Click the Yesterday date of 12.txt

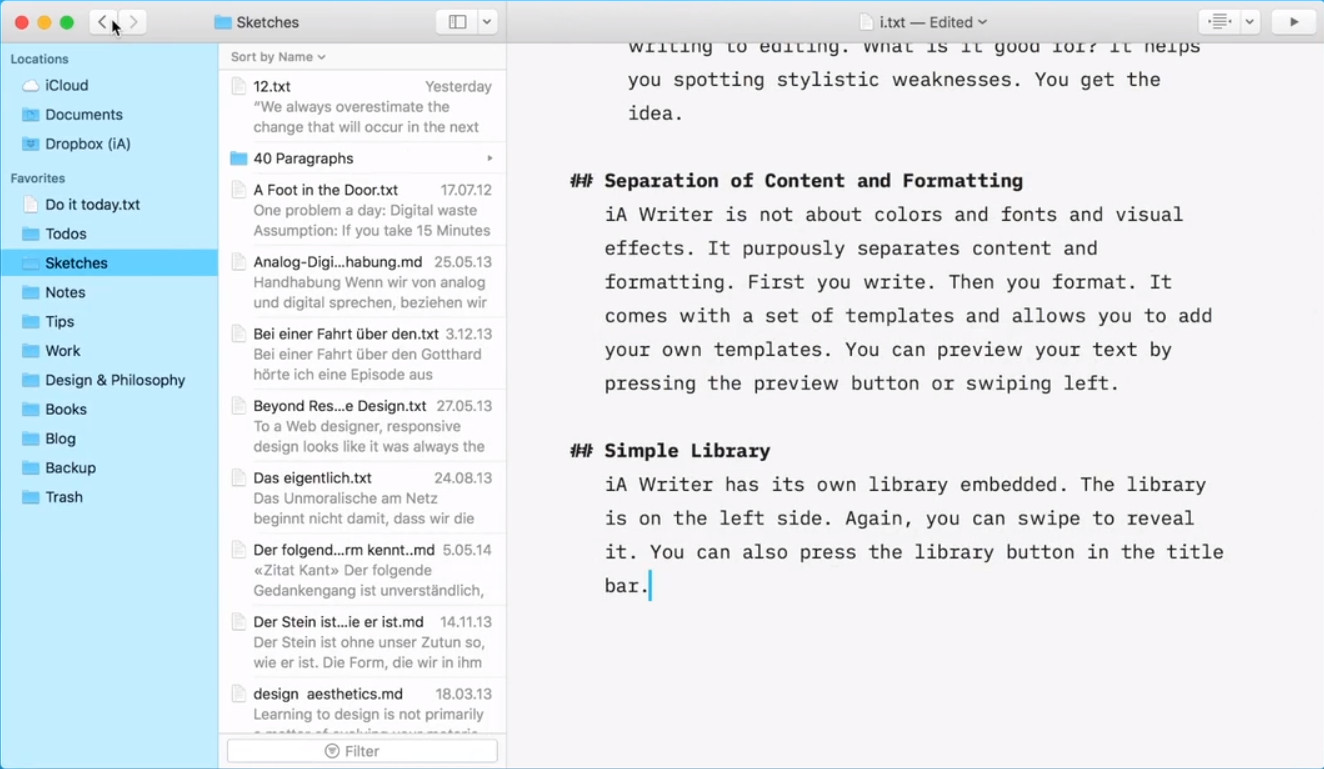coord(458,87)
